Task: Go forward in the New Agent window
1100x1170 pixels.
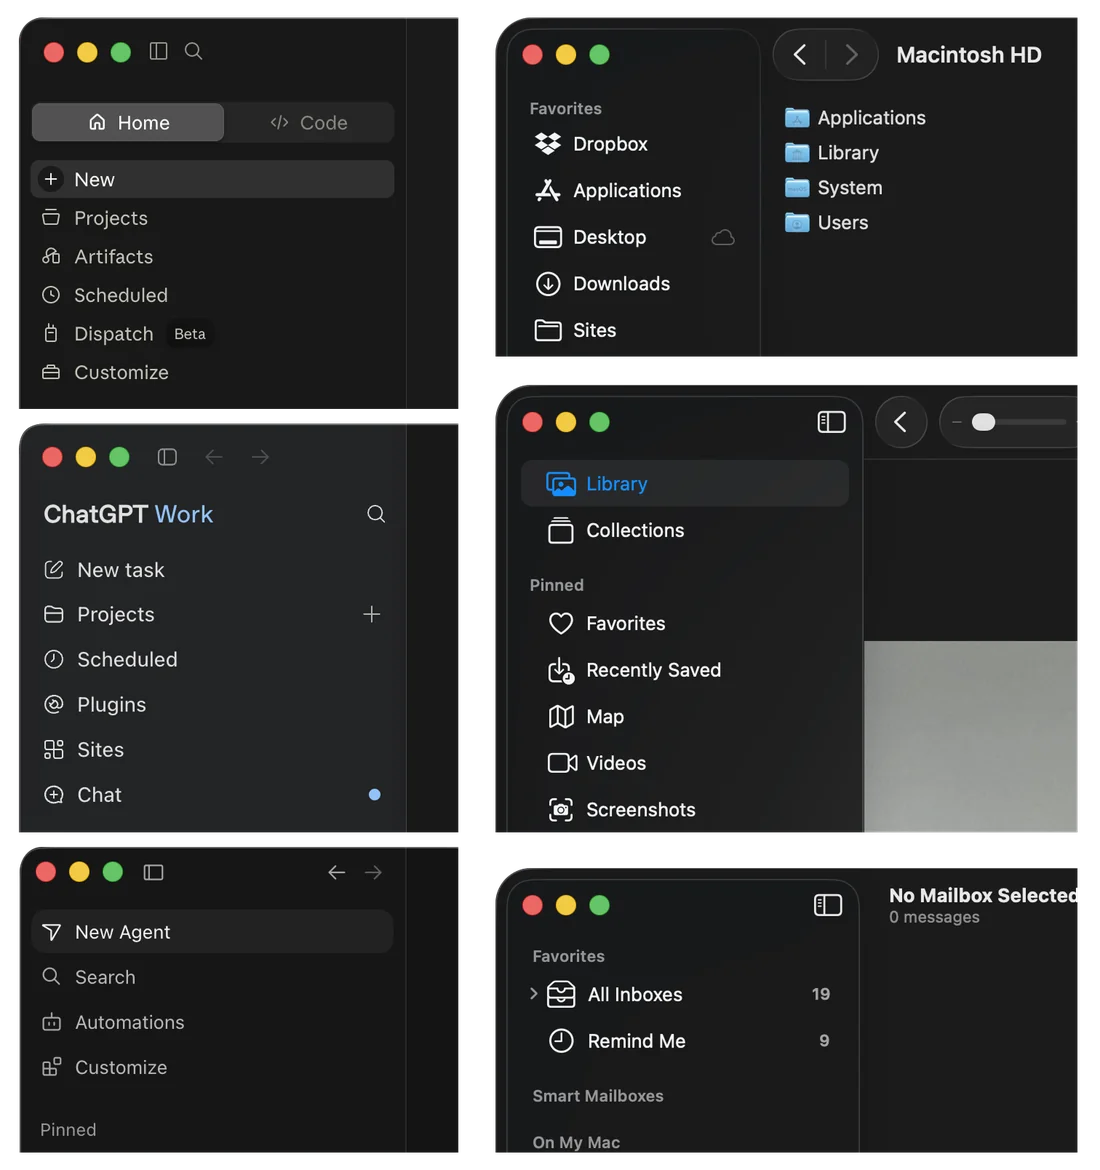Action: coord(373,872)
